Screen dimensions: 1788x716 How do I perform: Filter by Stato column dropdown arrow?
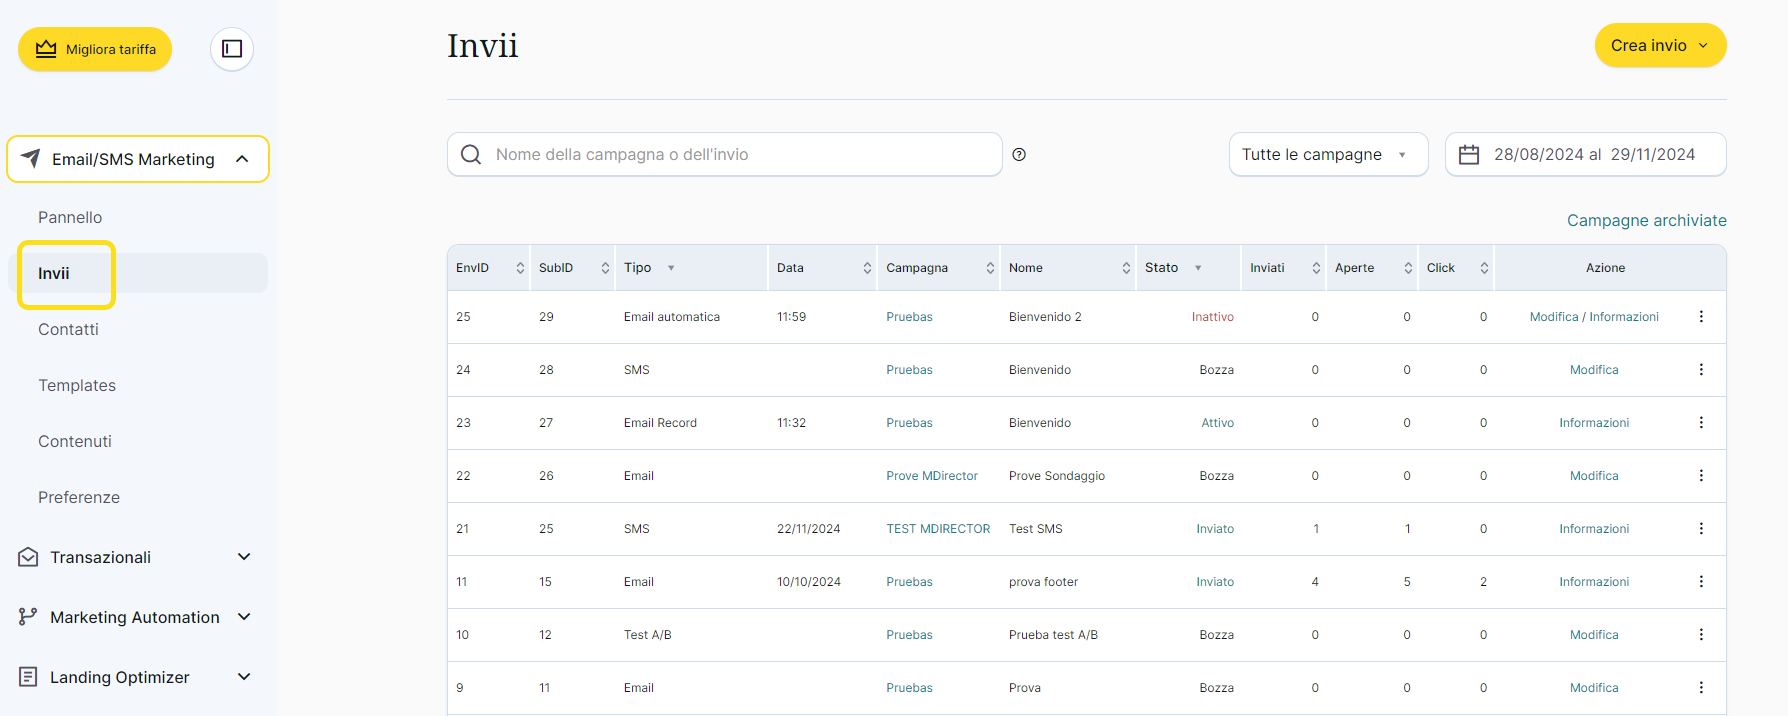1198,268
